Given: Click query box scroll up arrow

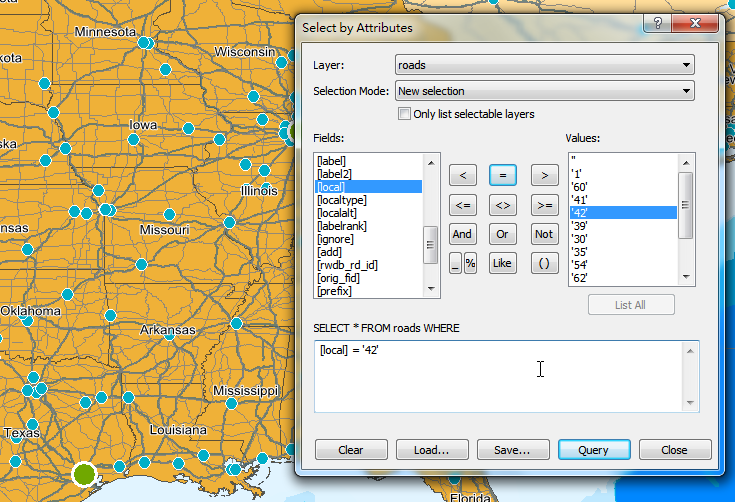Looking at the screenshot, I should pyautogui.click(x=690, y=351).
